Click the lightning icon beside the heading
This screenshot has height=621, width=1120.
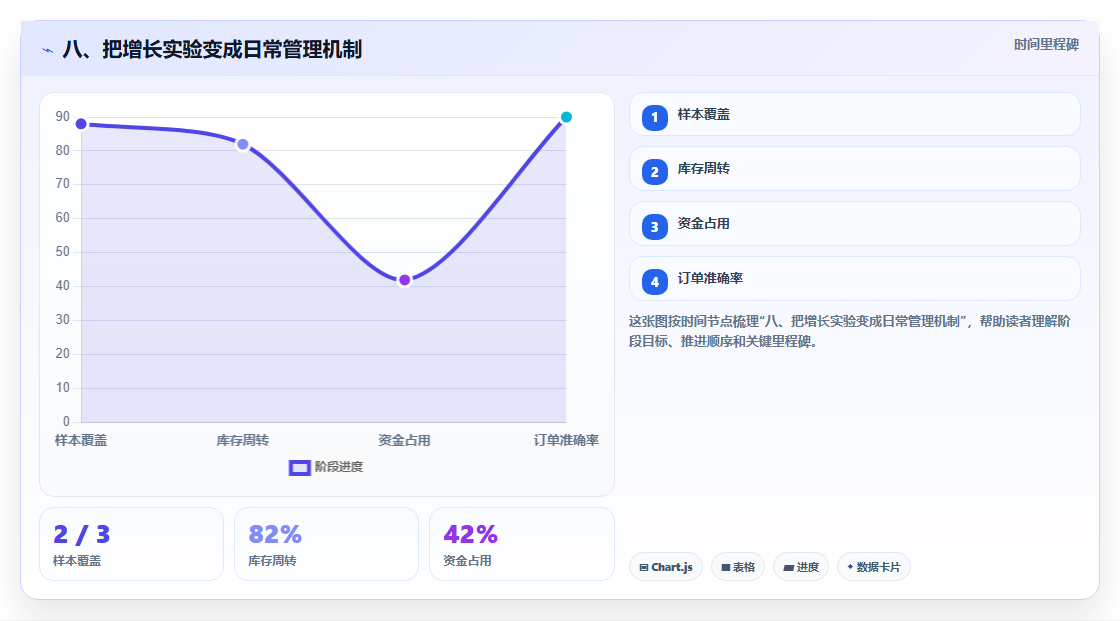point(48,50)
